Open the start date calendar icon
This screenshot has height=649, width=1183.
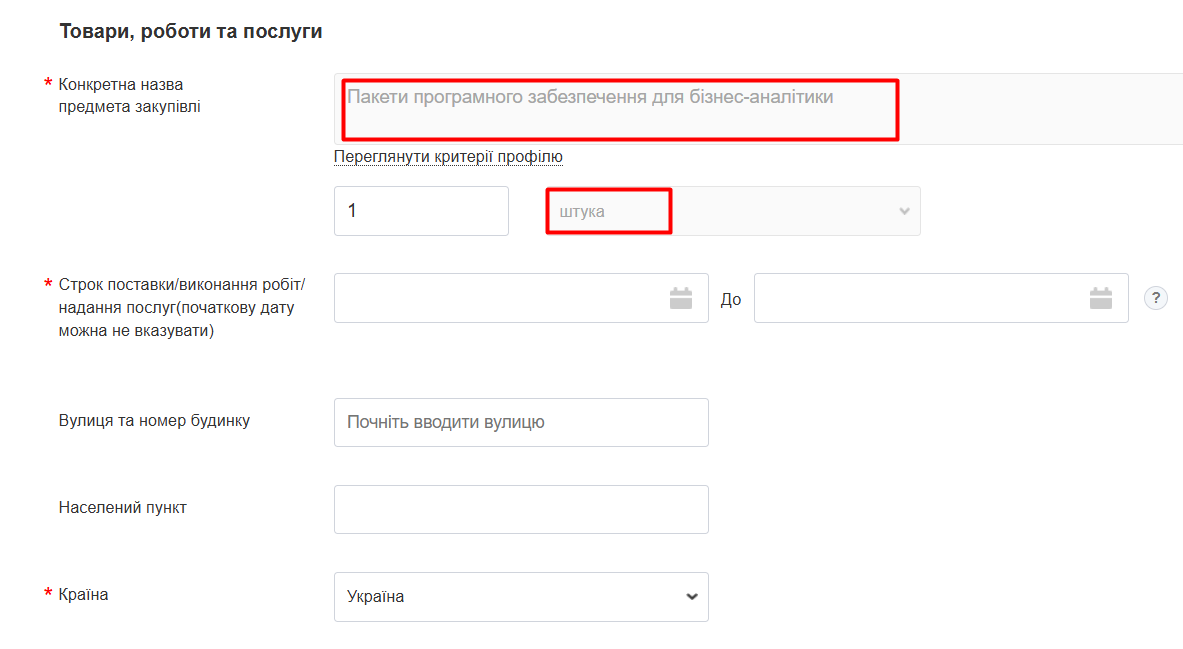pos(681,298)
